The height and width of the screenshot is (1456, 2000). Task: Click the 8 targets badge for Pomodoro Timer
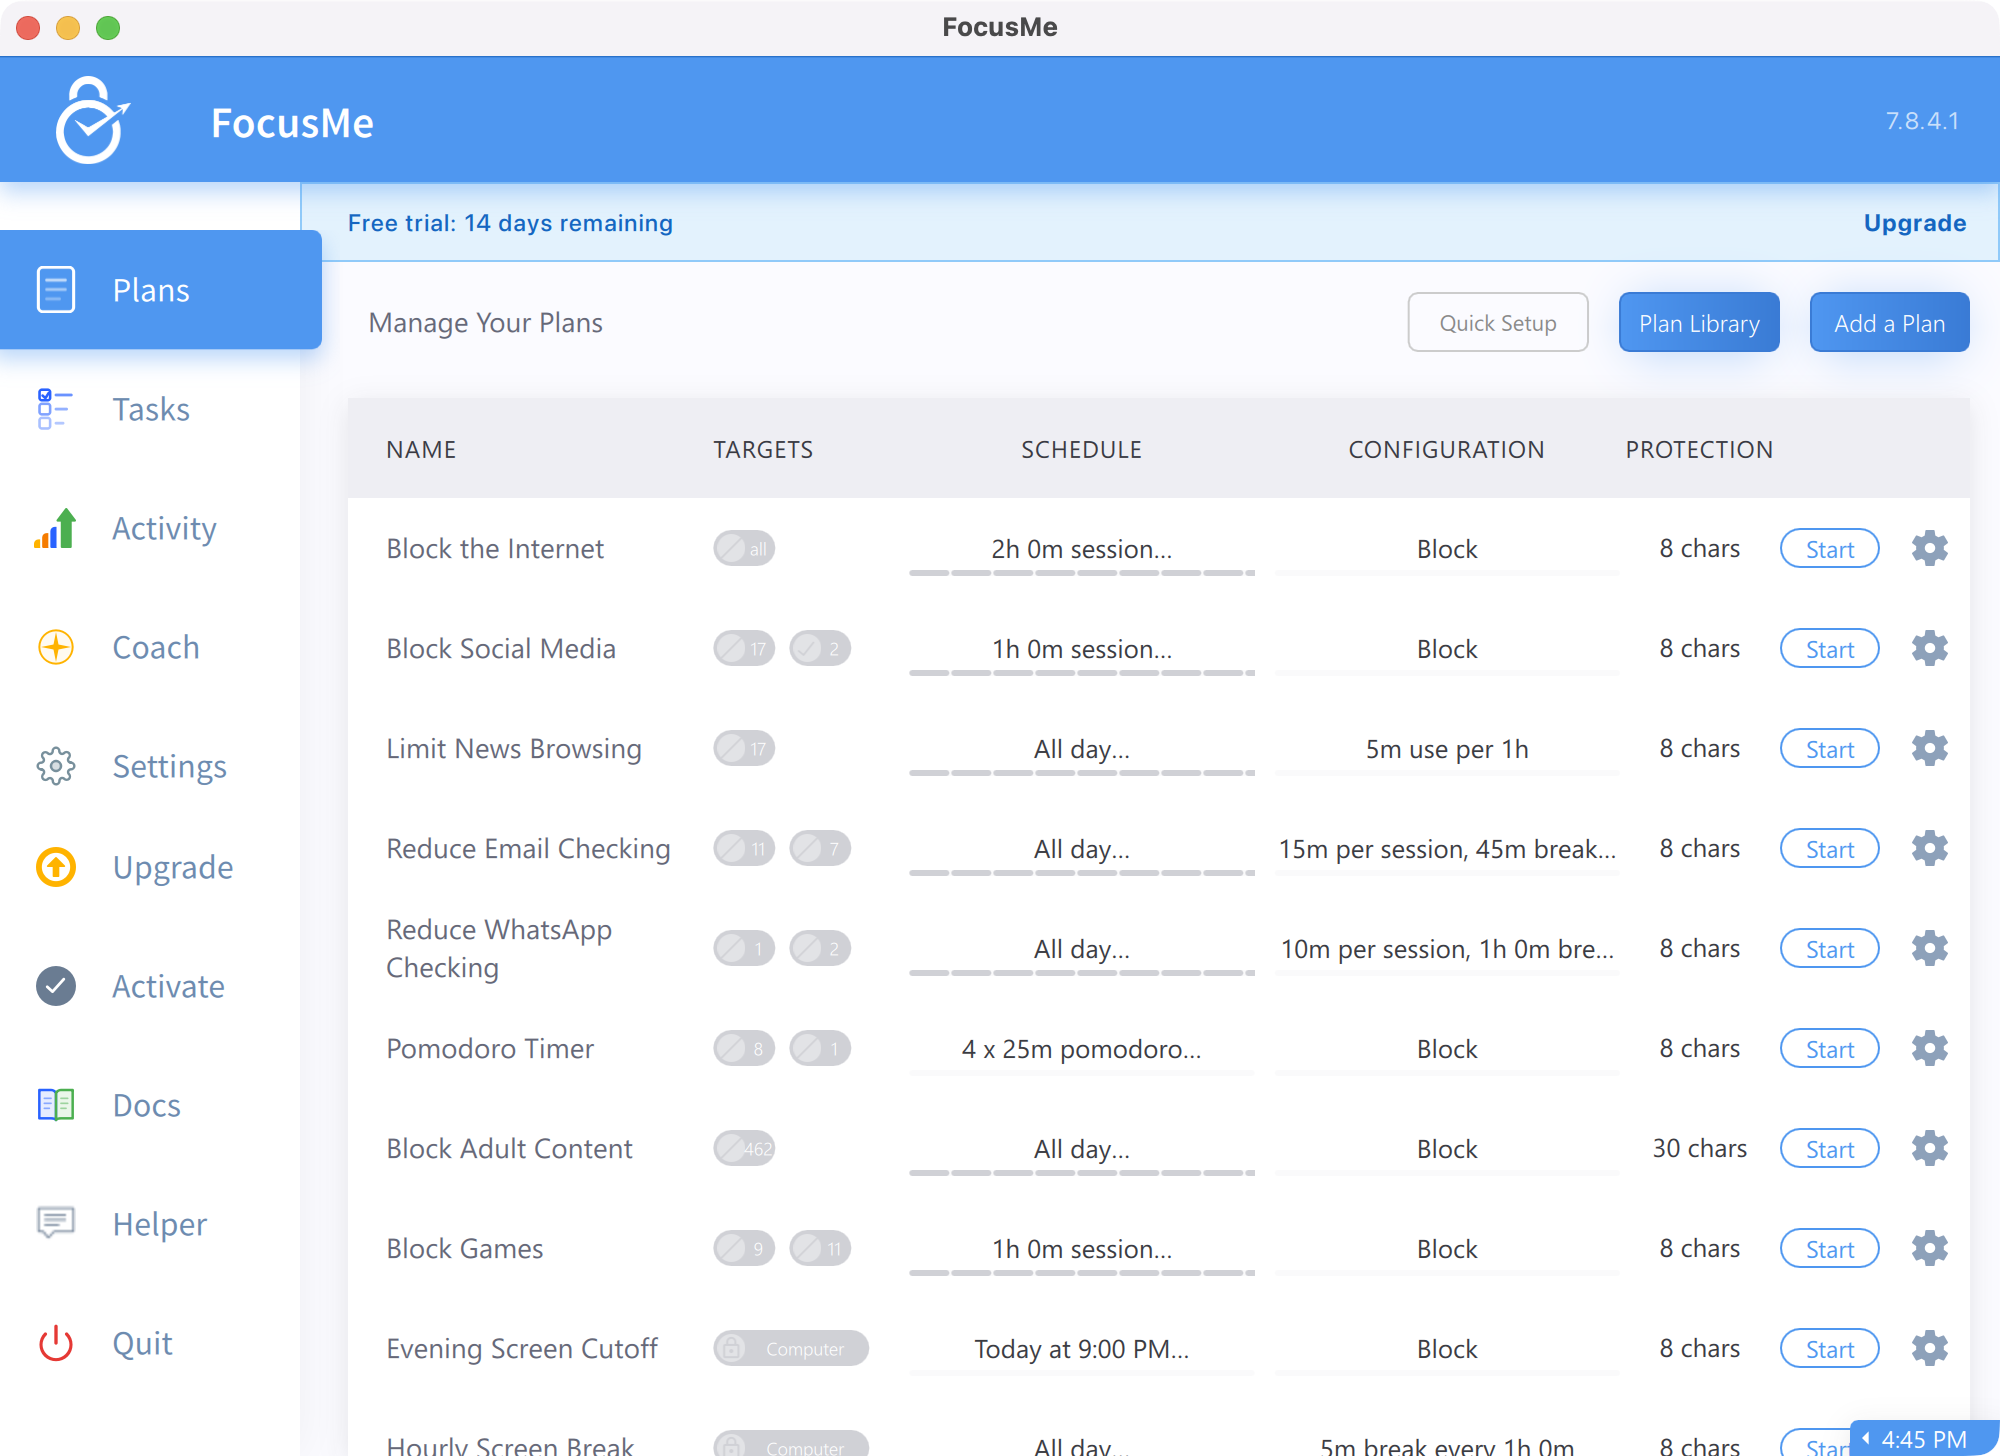[744, 1048]
